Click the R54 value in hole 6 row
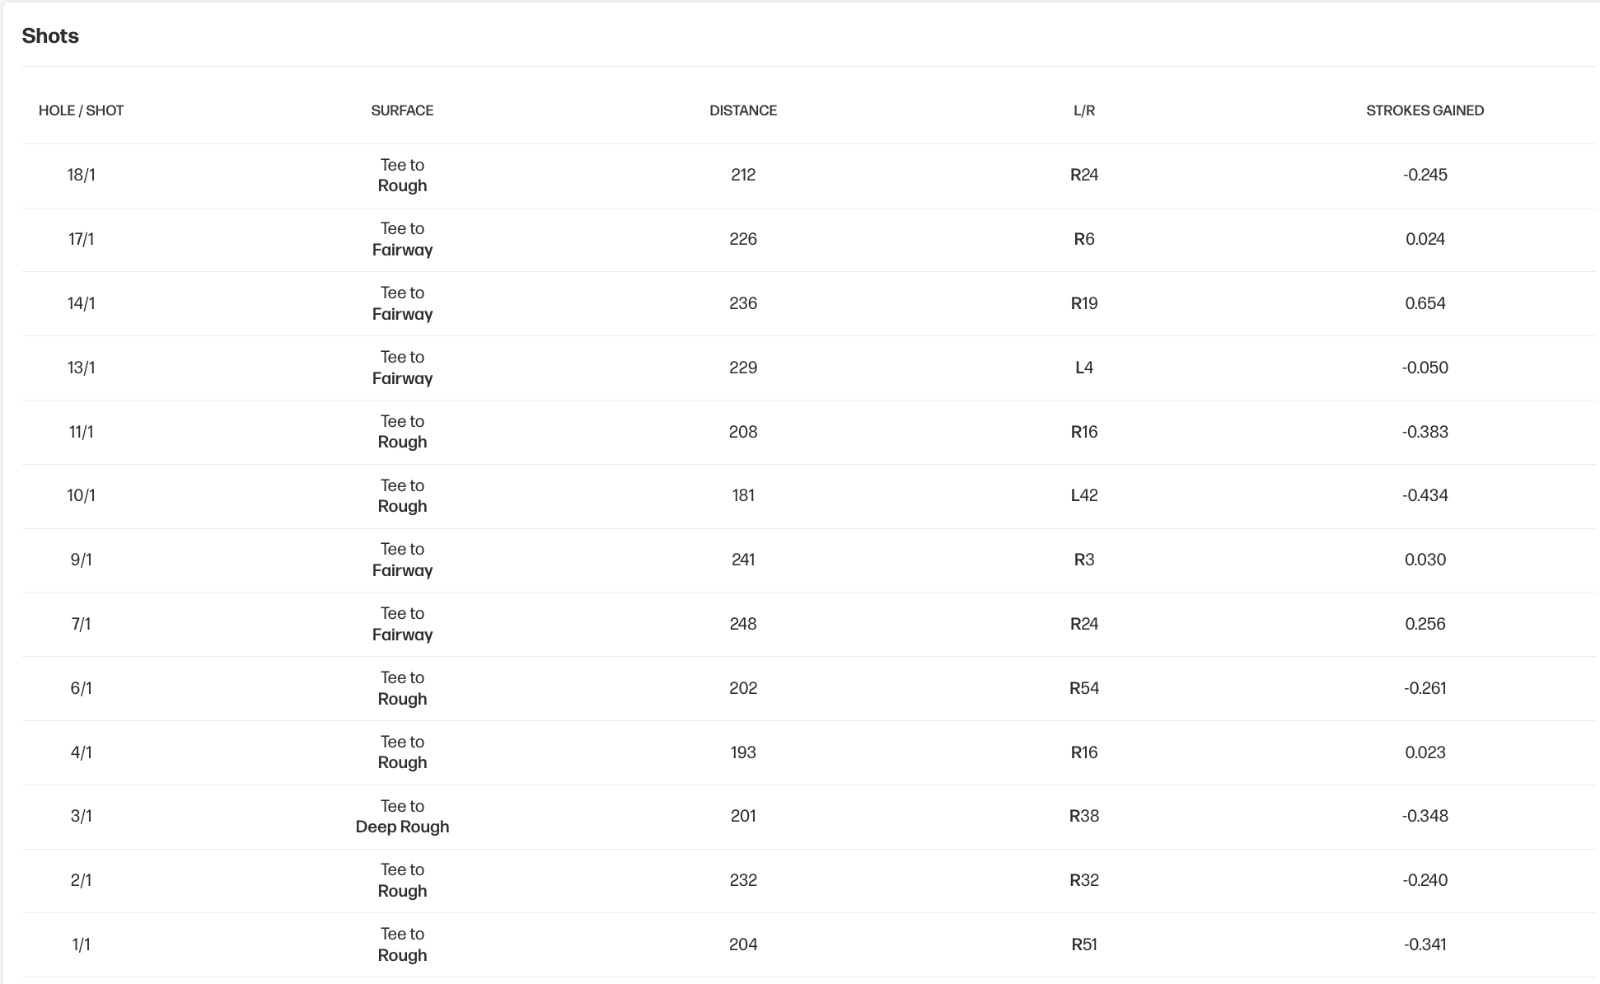 [1084, 688]
